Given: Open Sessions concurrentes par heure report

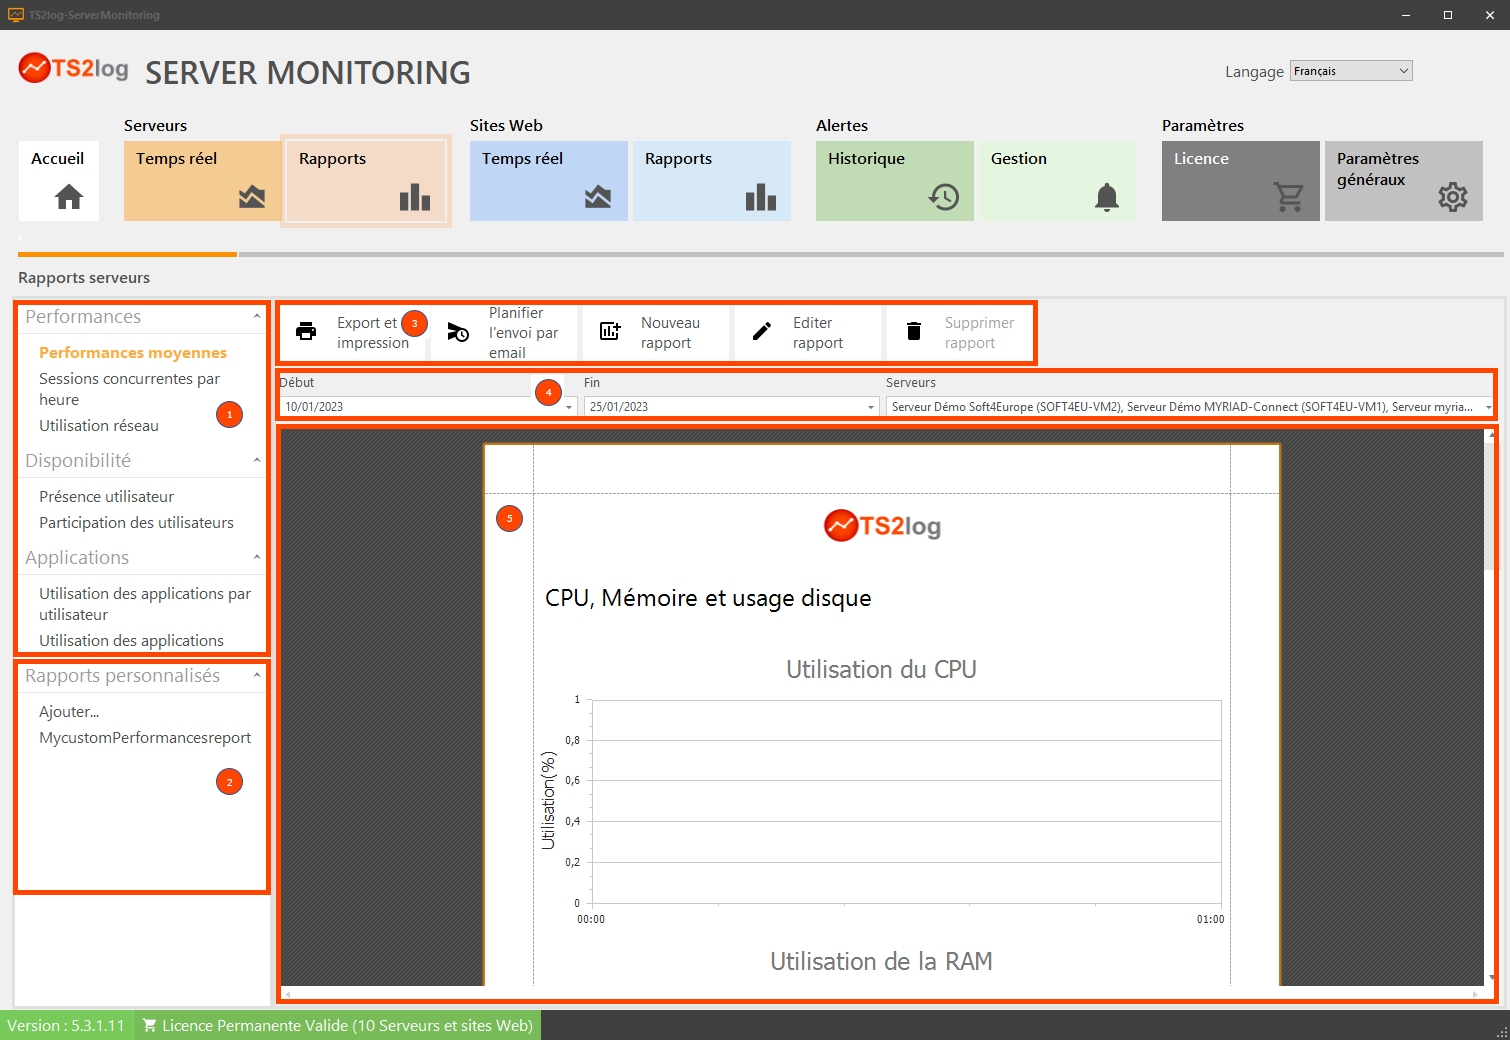Looking at the screenshot, I should click(129, 389).
